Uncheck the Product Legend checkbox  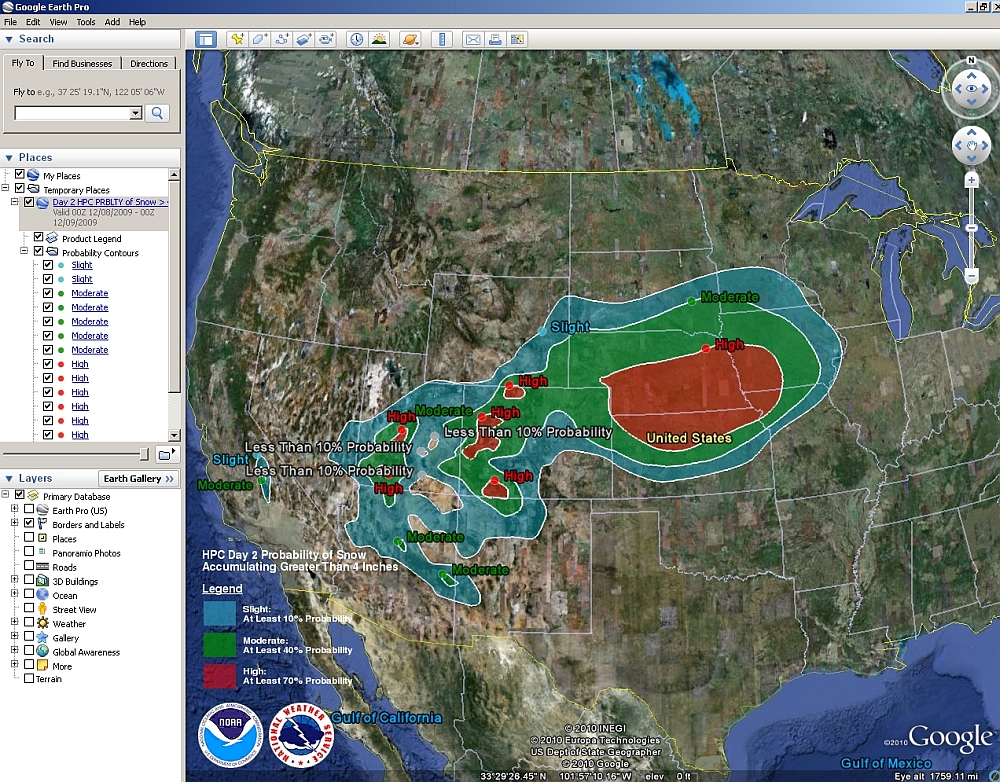coord(38,237)
